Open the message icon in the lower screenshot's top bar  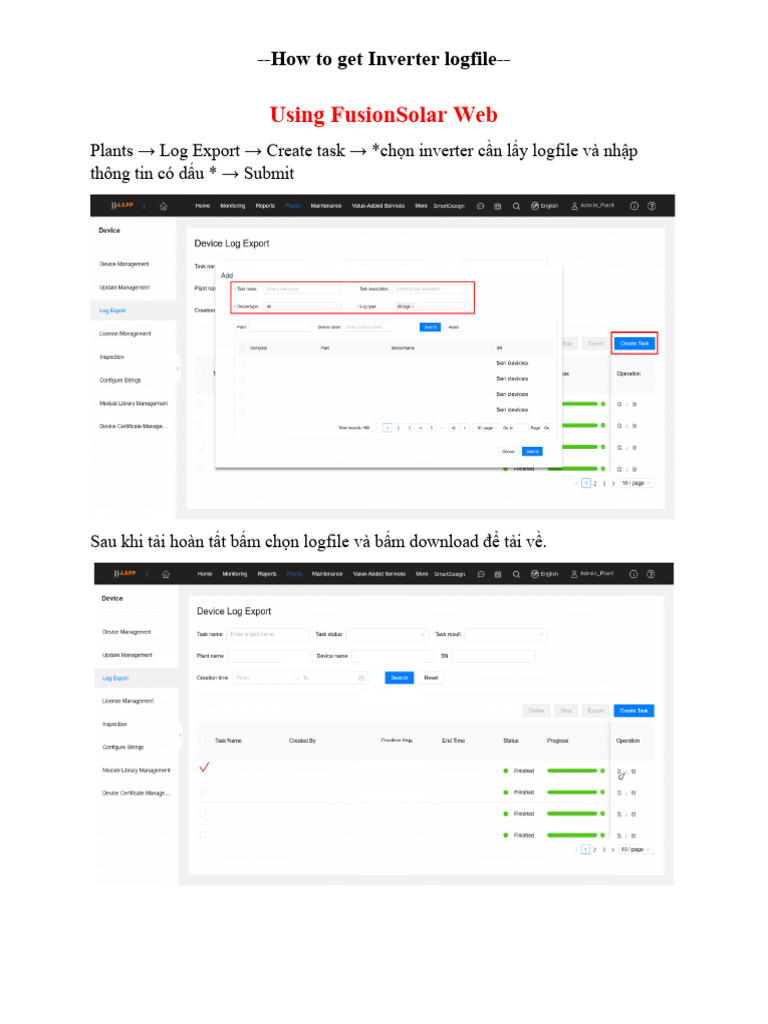481,574
